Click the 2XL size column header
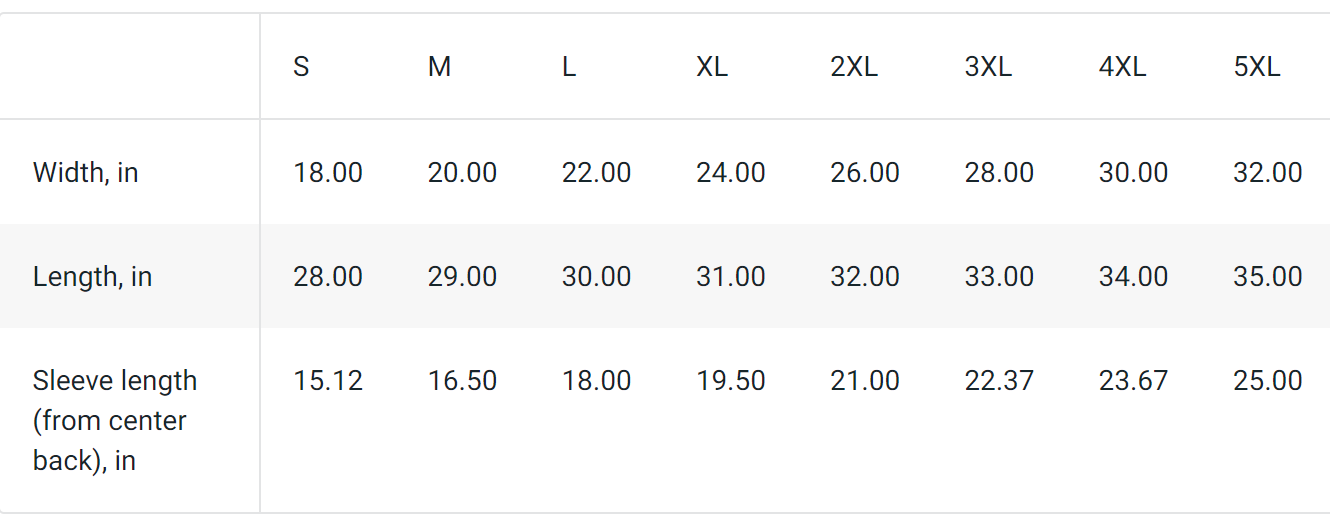1330x520 pixels. [854, 67]
